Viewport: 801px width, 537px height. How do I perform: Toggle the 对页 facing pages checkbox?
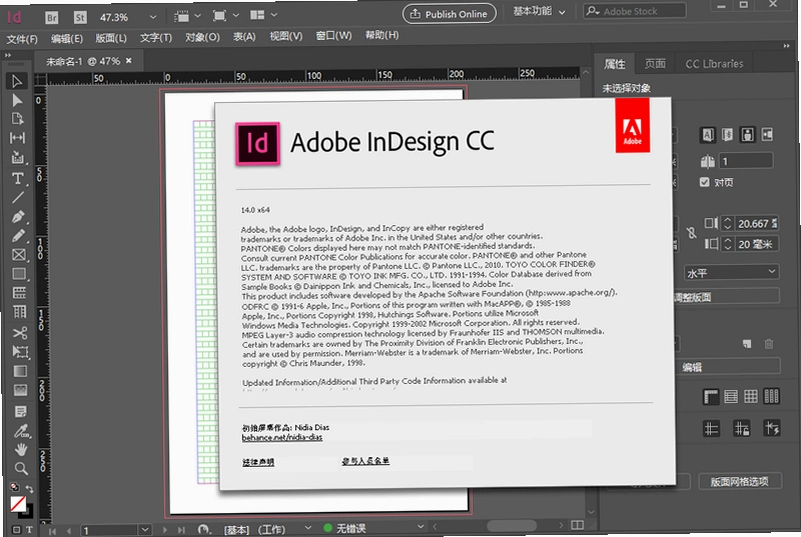point(704,182)
